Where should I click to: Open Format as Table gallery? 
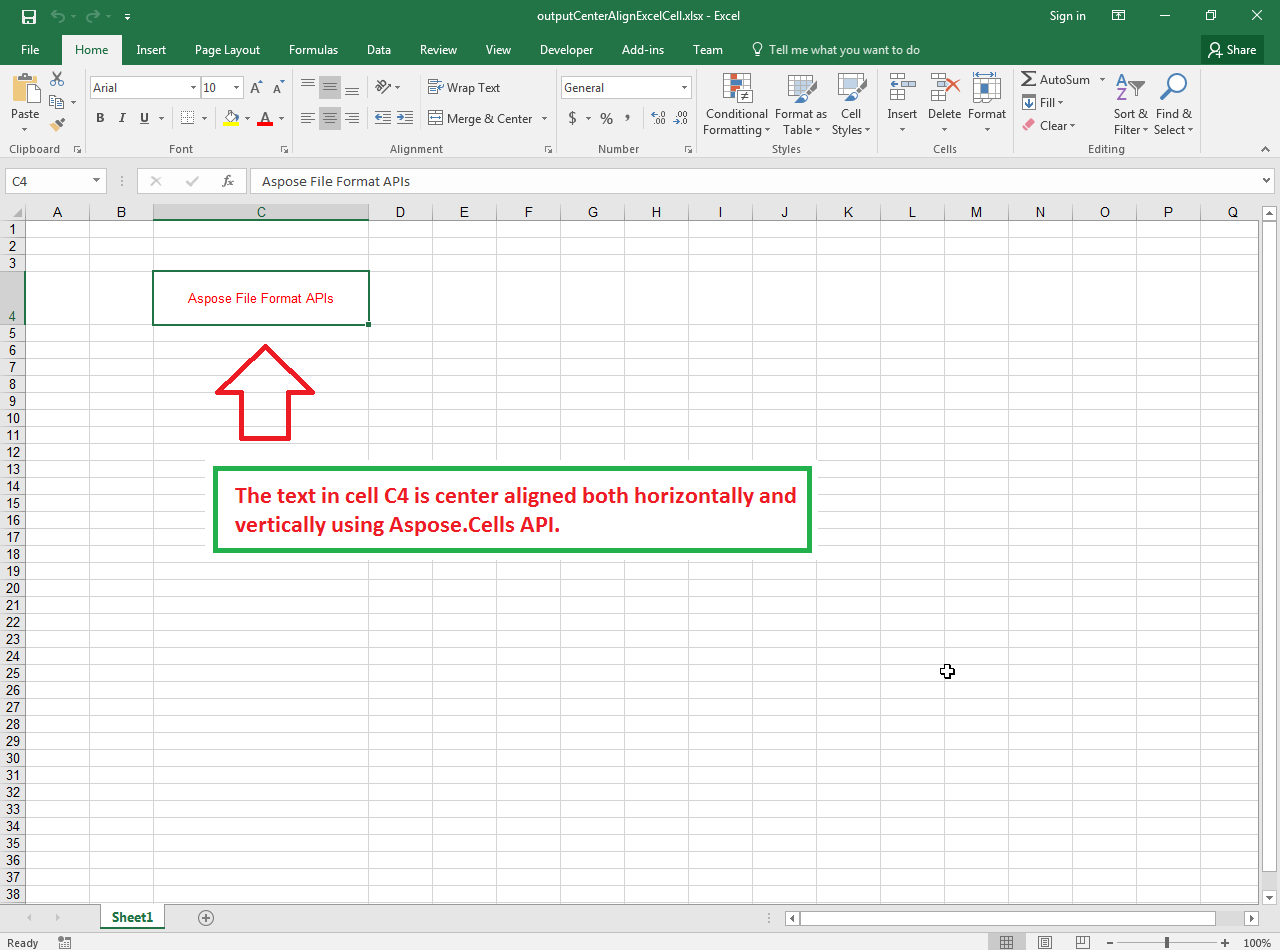(x=801, y=104)
